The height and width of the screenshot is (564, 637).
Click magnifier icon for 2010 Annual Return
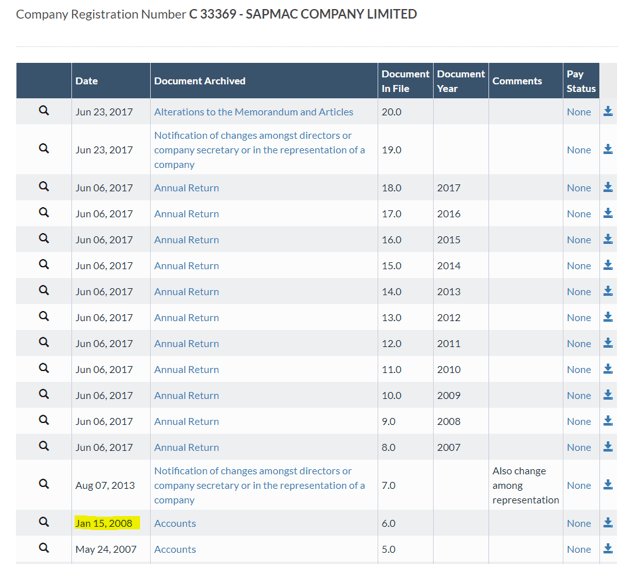point(44,369)
